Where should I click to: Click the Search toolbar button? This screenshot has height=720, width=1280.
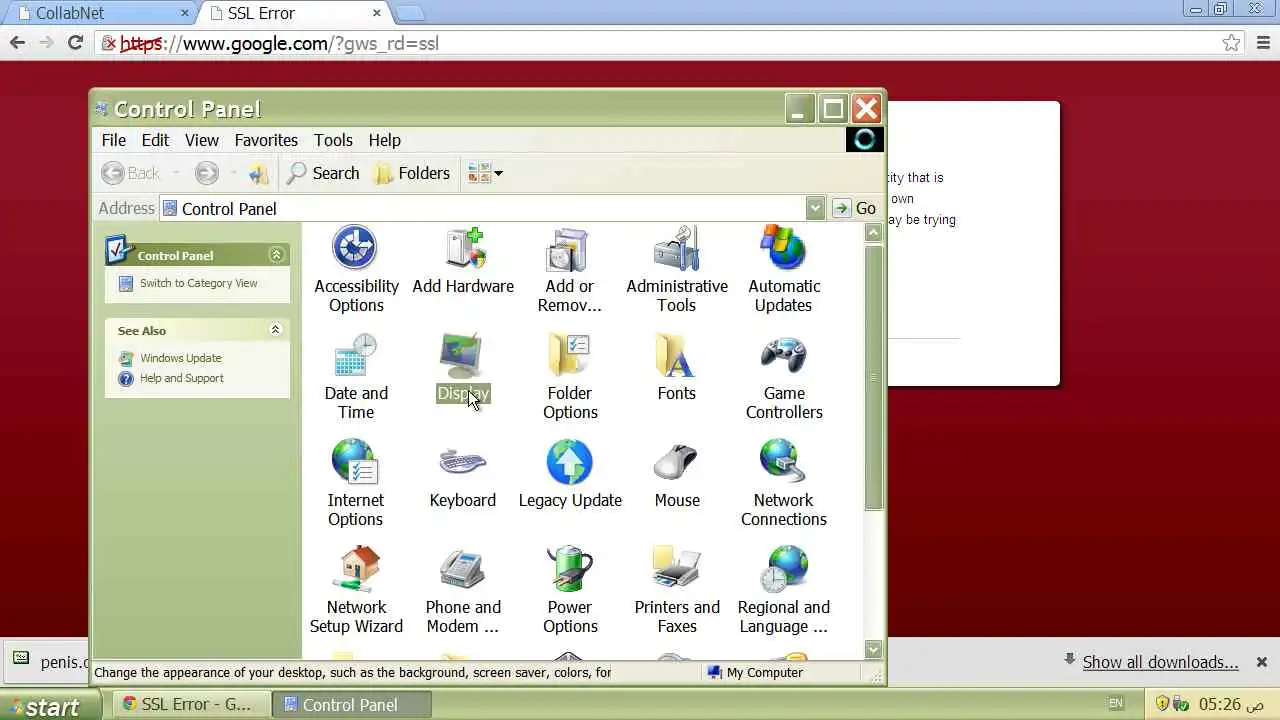click(x=323, y=173)
